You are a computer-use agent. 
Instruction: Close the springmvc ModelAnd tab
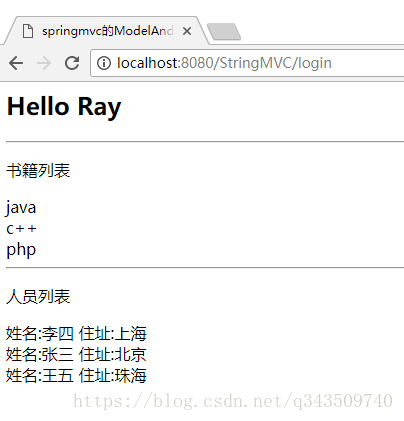pyautogui.click(x=187, y=31)
